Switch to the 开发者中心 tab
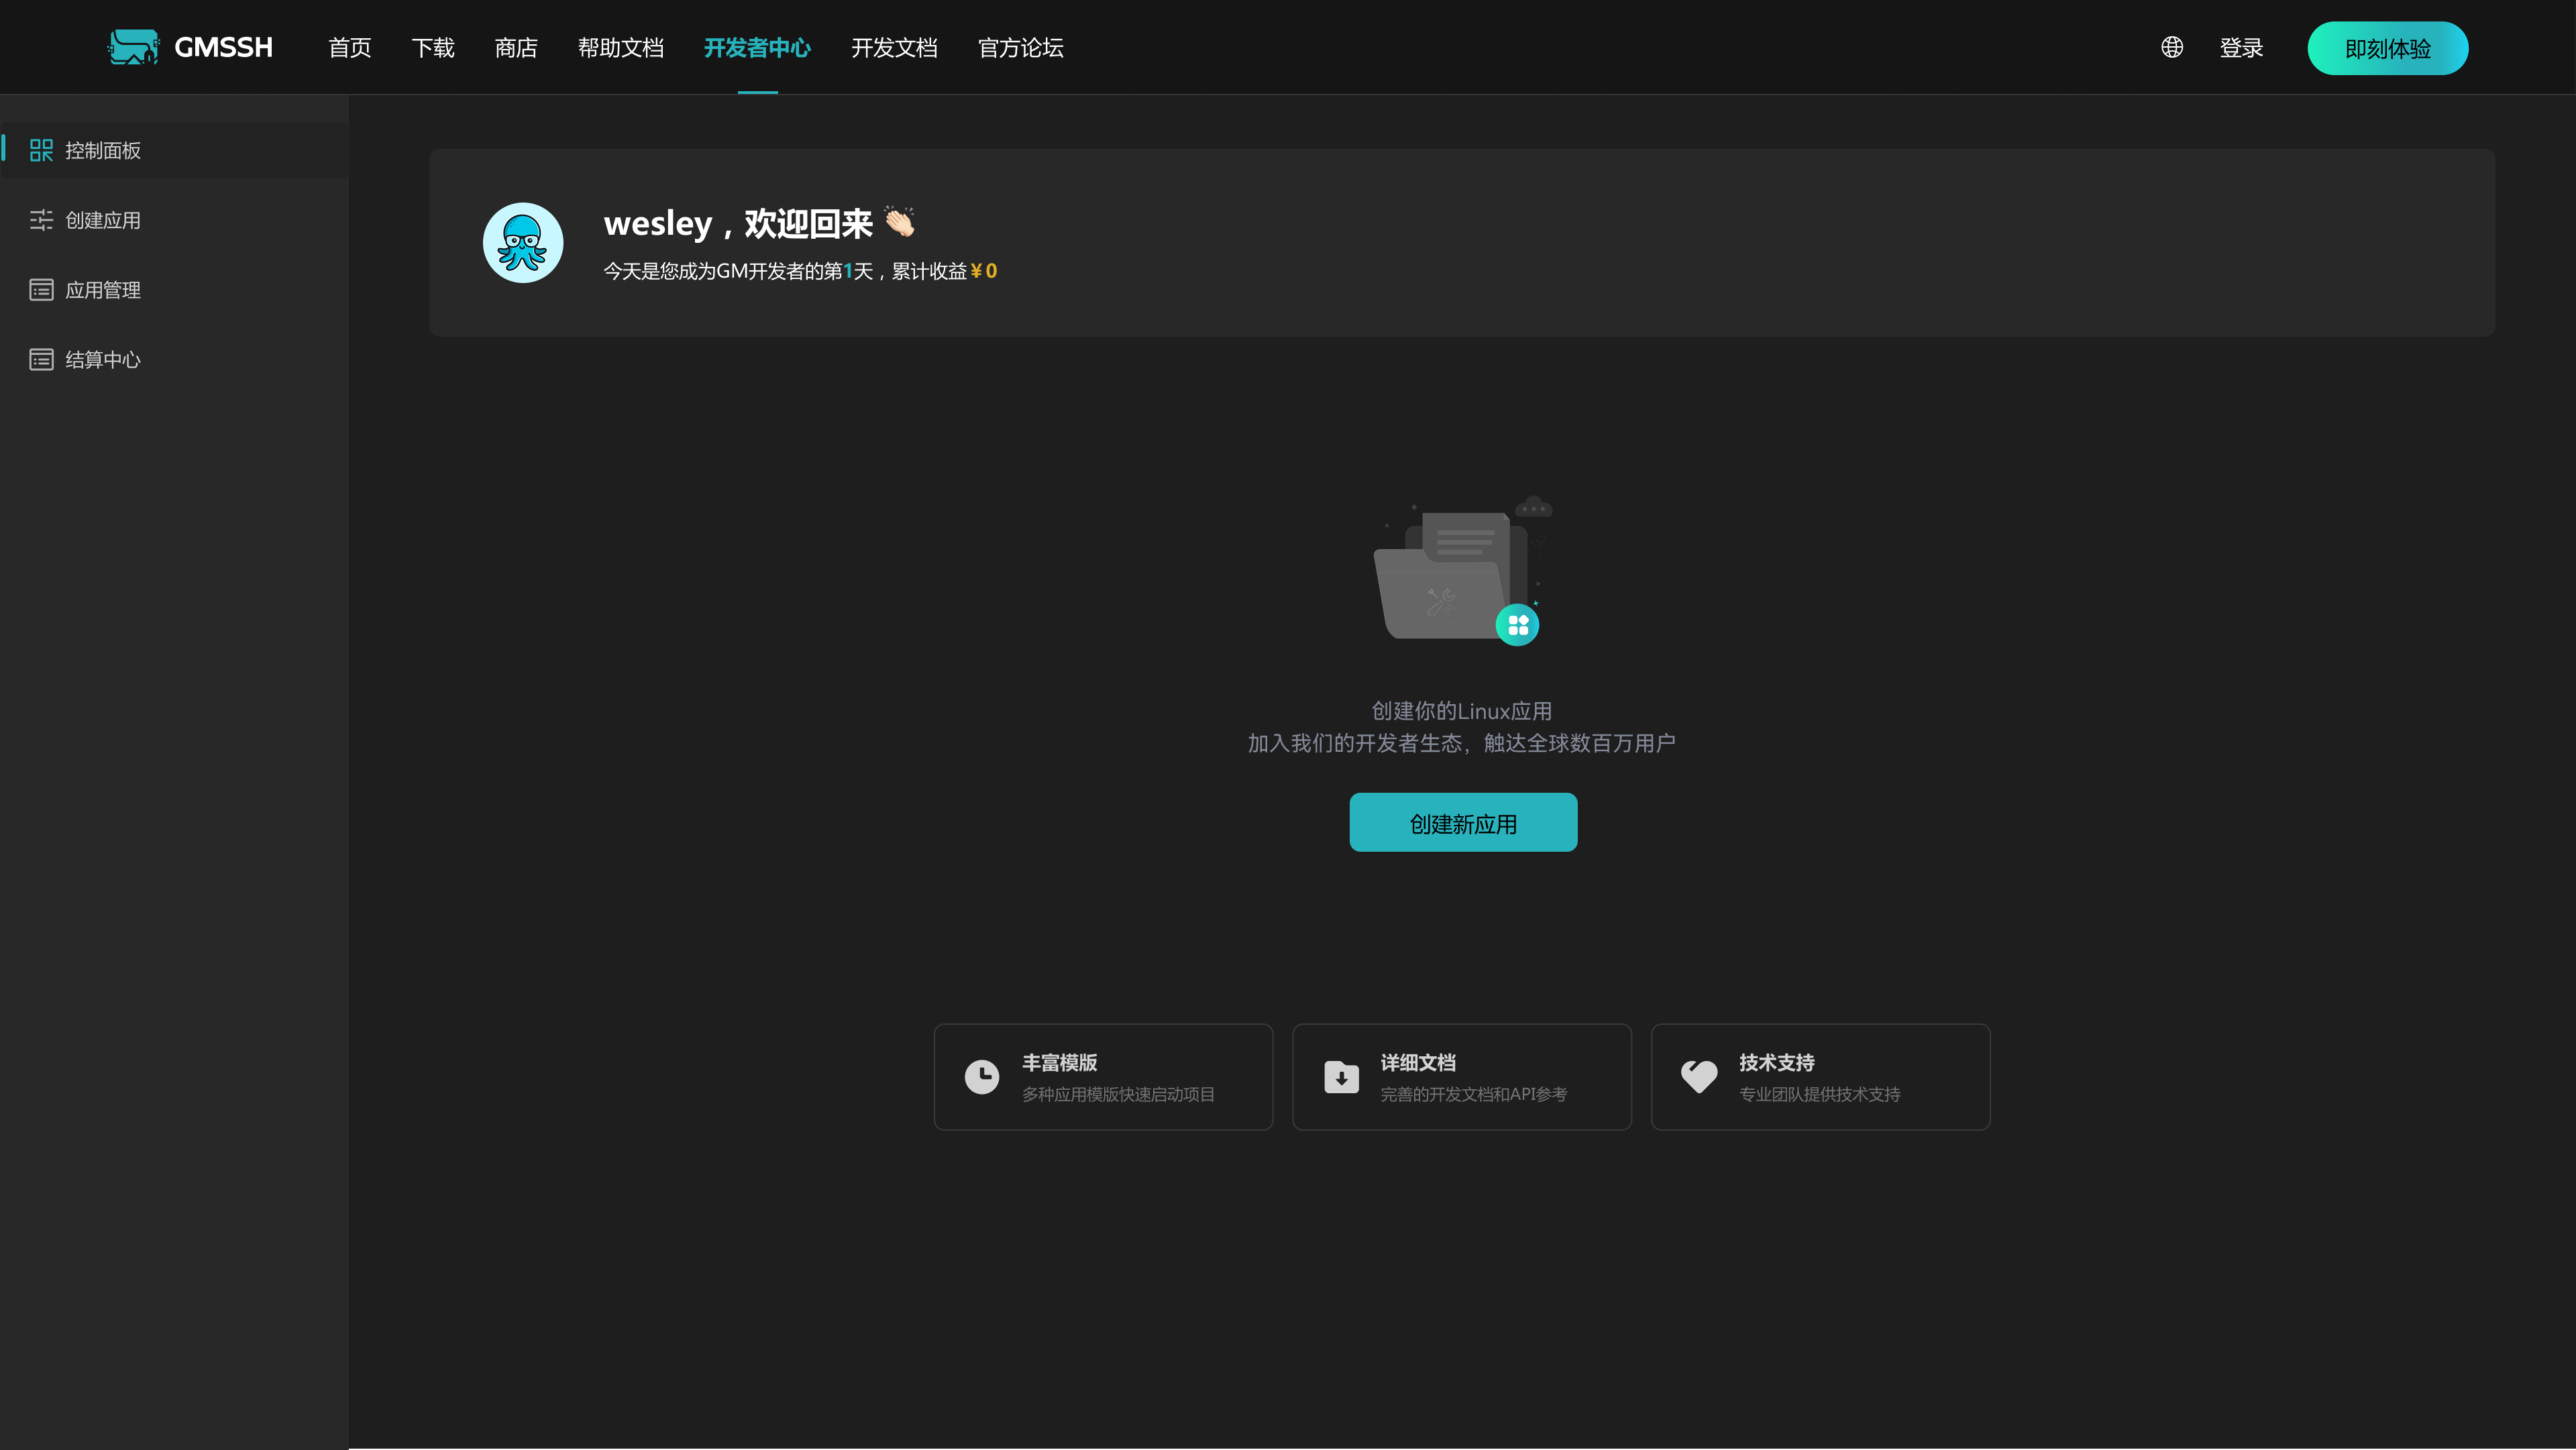Screen dimensions: 2576x1450 [x=757, y=48]
